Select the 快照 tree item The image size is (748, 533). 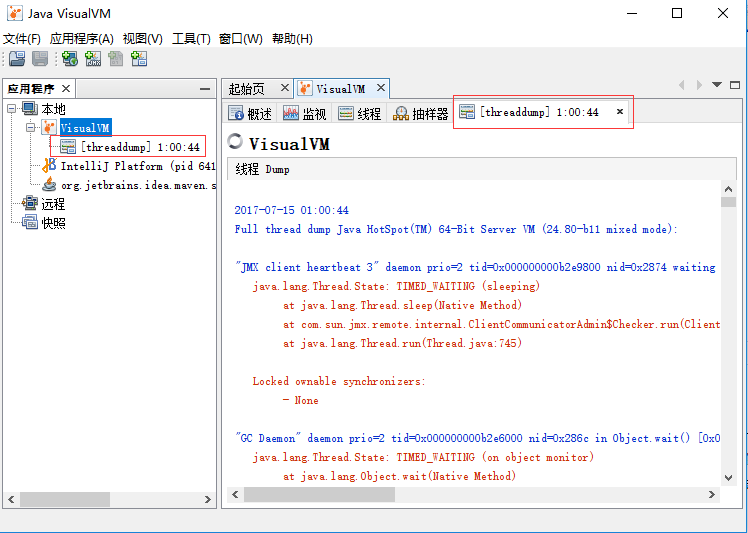point(53,223)
